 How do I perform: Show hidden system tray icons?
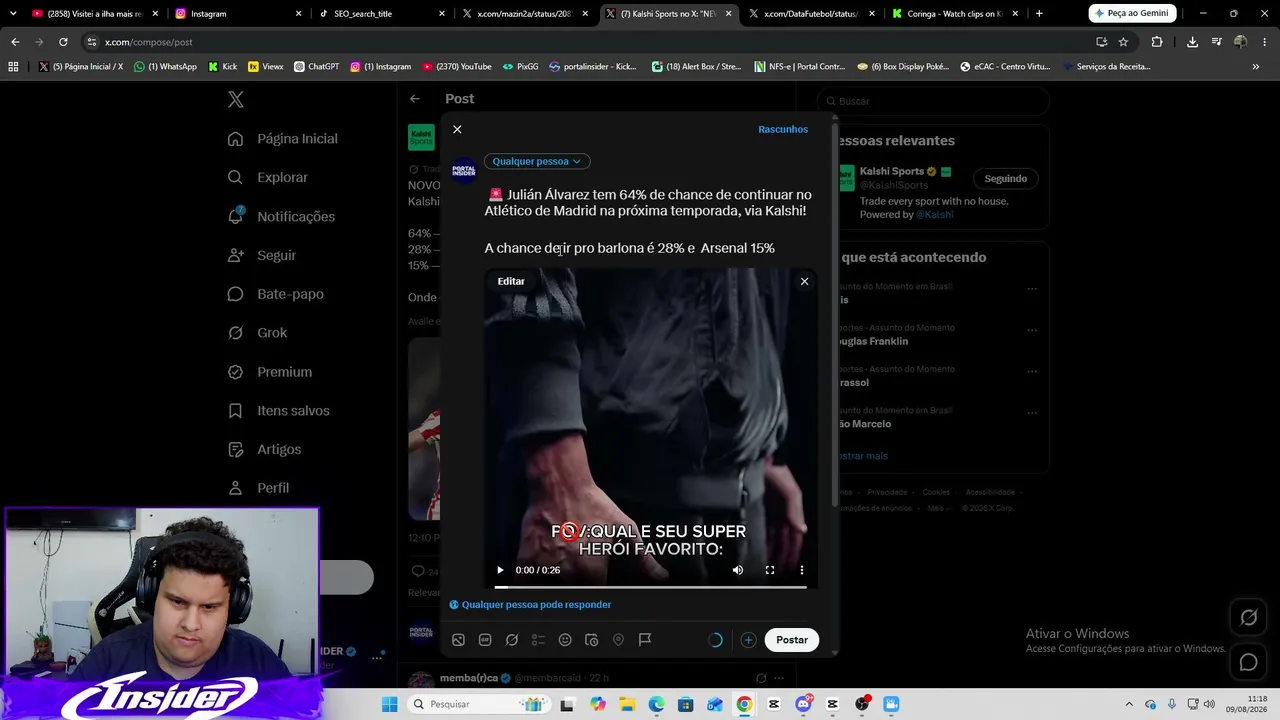click(1129, 704)
